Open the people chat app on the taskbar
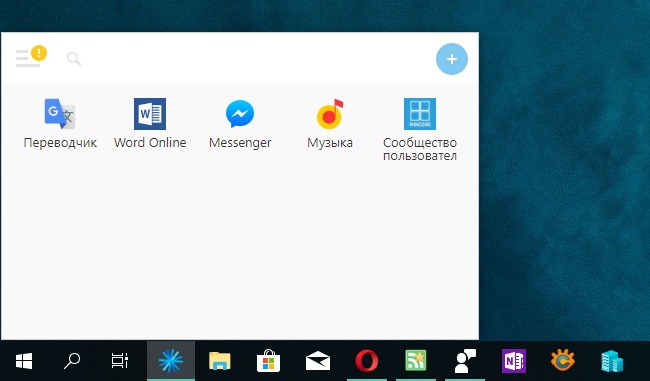This screenshot has width=650, height=381. pos(465,361)
